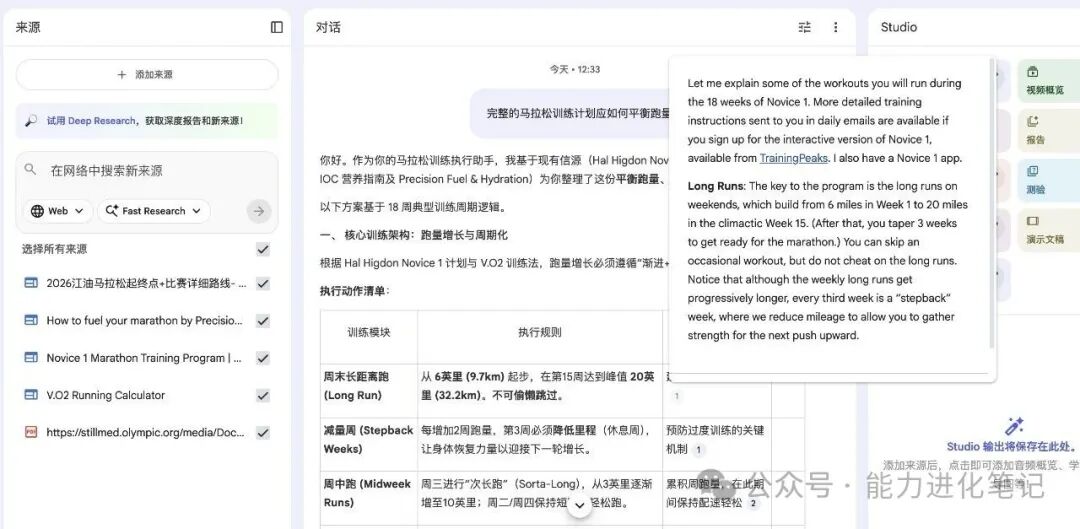Click the PDF icon of olympic.org source
The image size is (1080, 529).
[31, 433]
